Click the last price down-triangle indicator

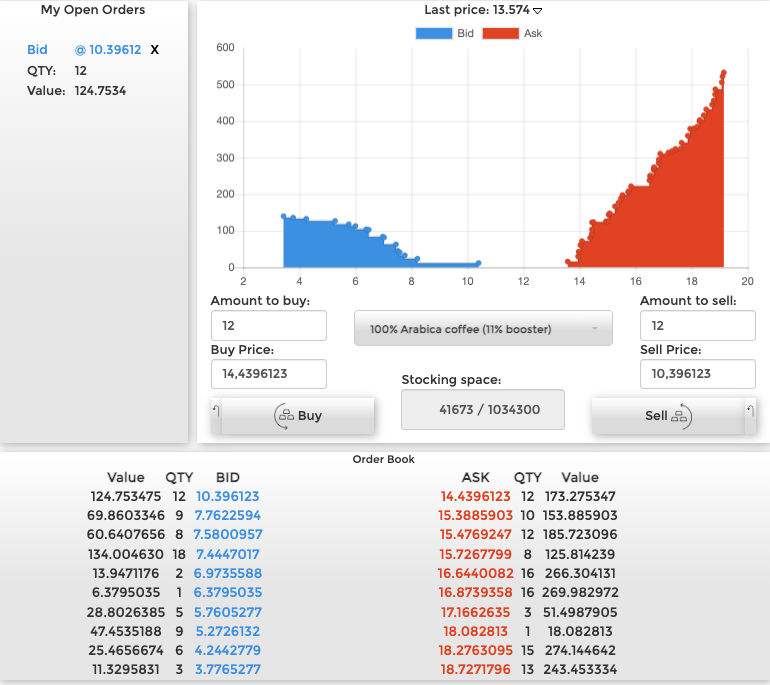(x=538, y=11)
